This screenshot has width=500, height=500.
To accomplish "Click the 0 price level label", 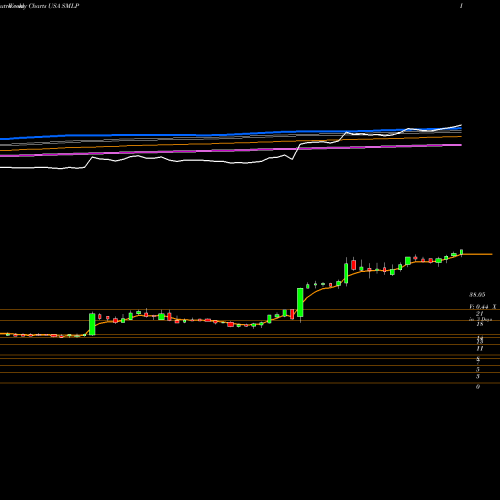I will (478, 387).
